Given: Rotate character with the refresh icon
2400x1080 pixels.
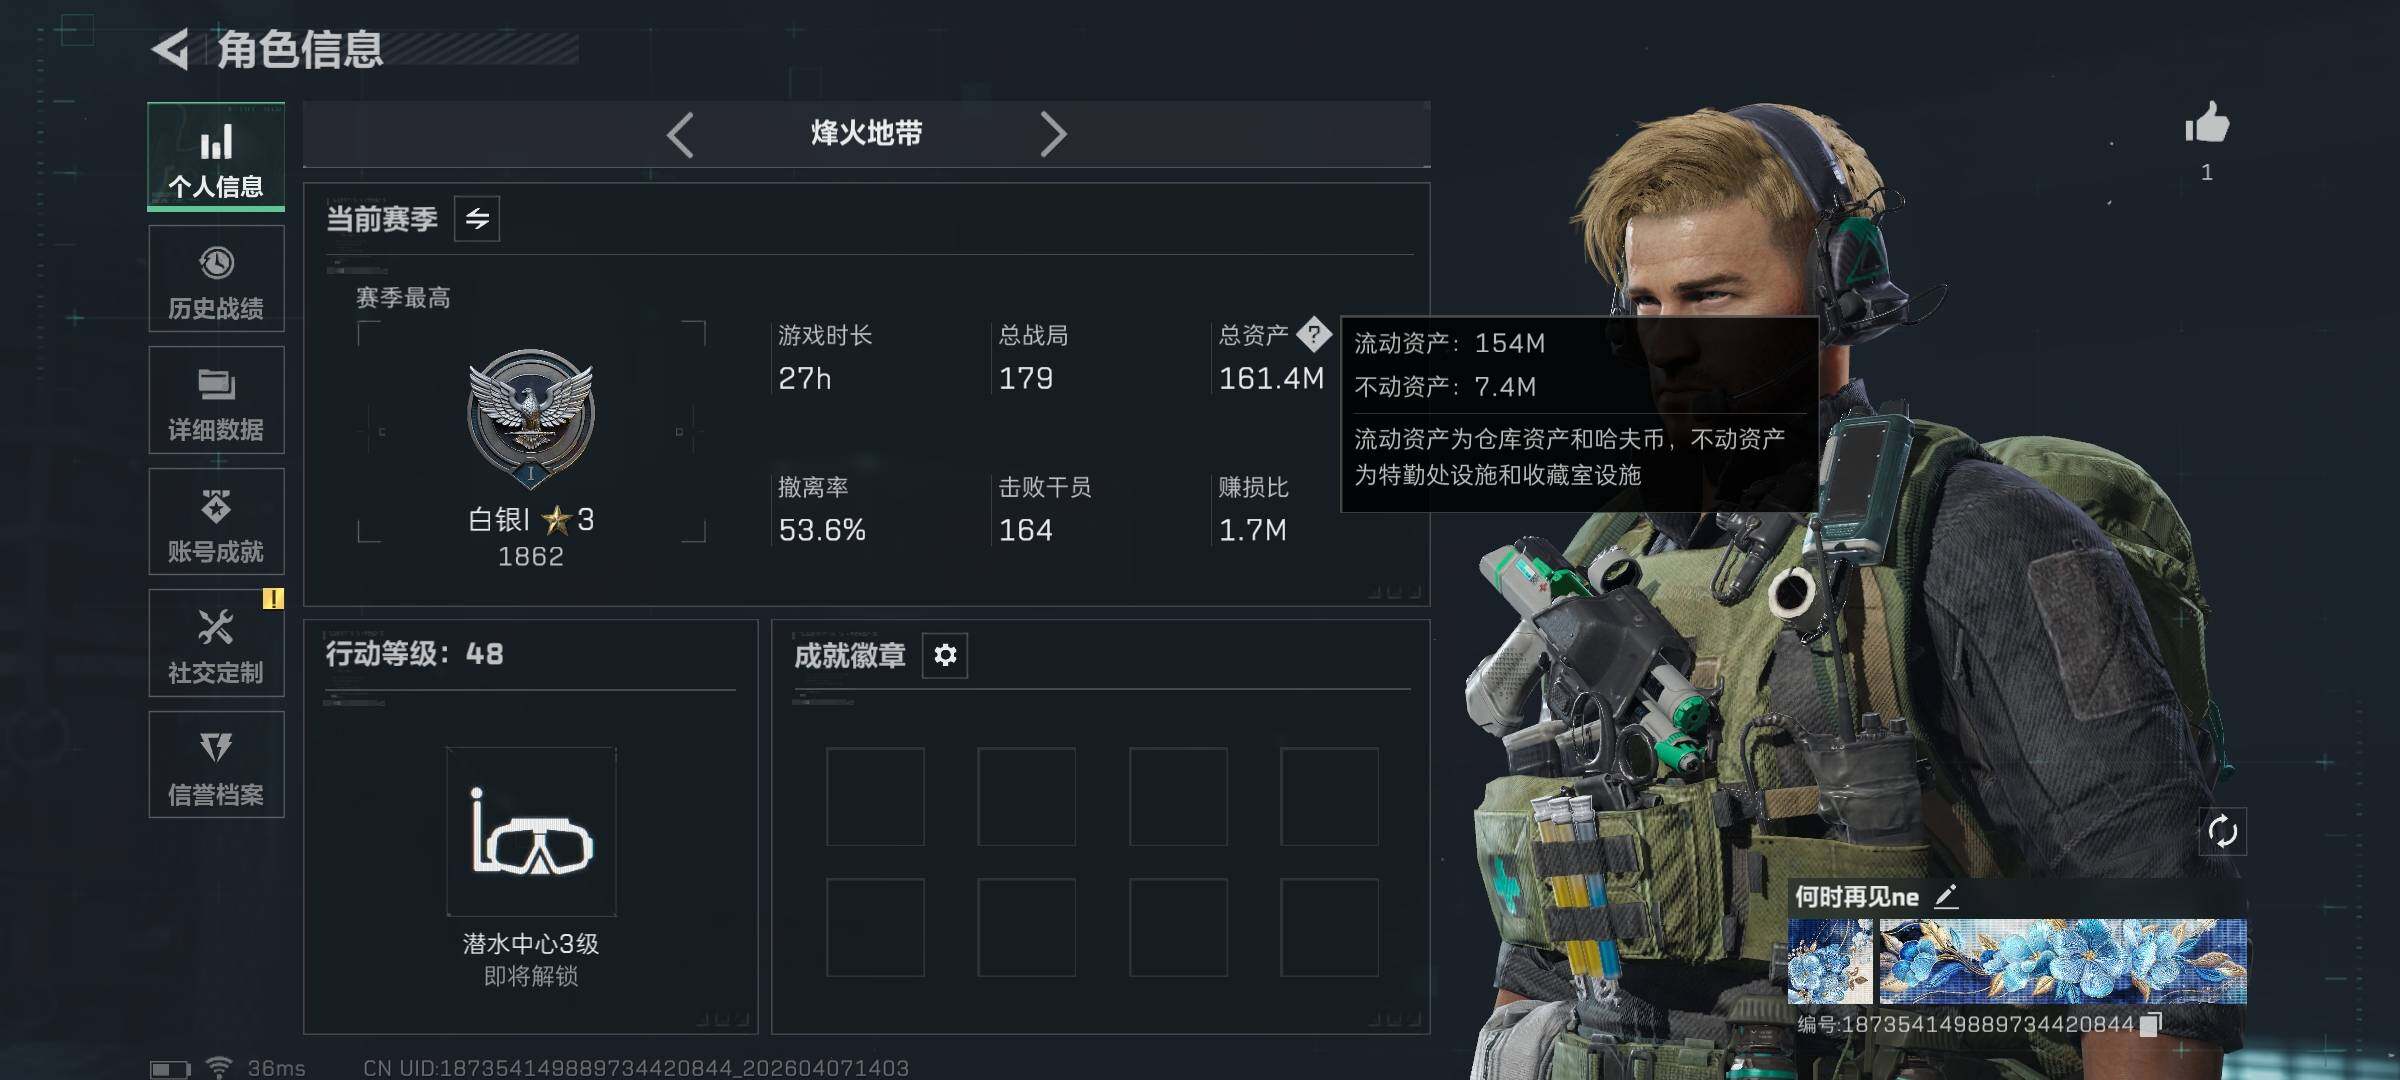Looking at the screenshot, I should click(2222, 832).
